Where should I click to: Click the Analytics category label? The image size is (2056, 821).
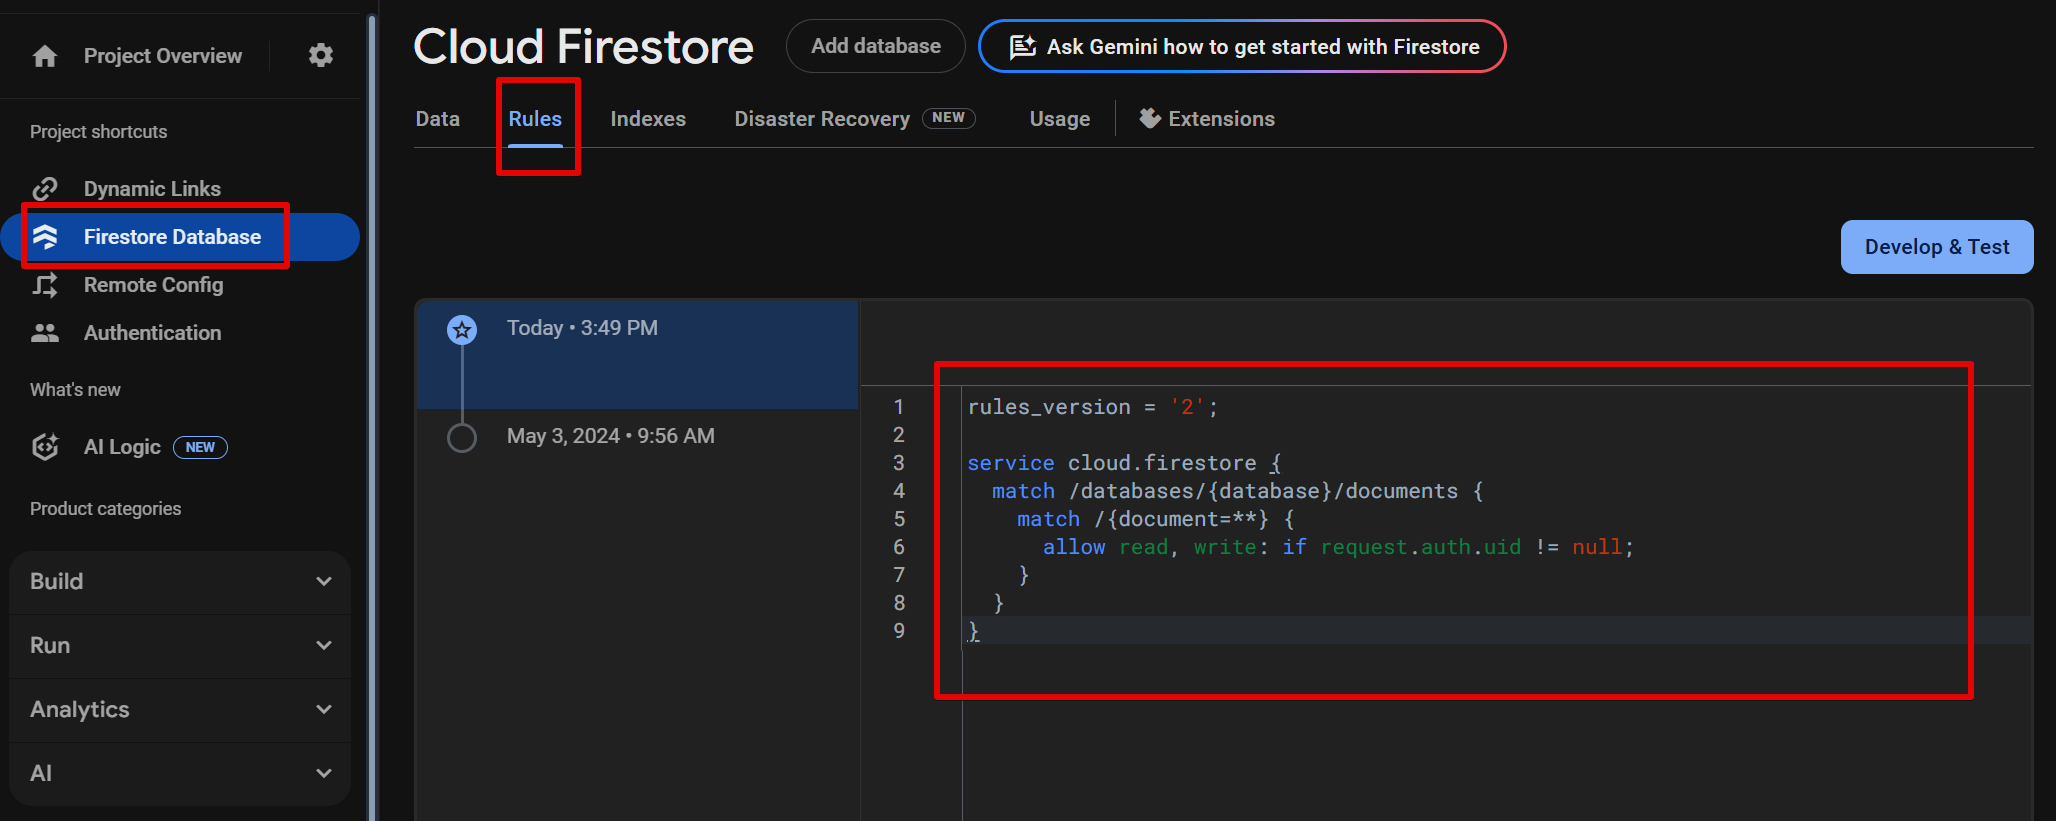(80, 709)
